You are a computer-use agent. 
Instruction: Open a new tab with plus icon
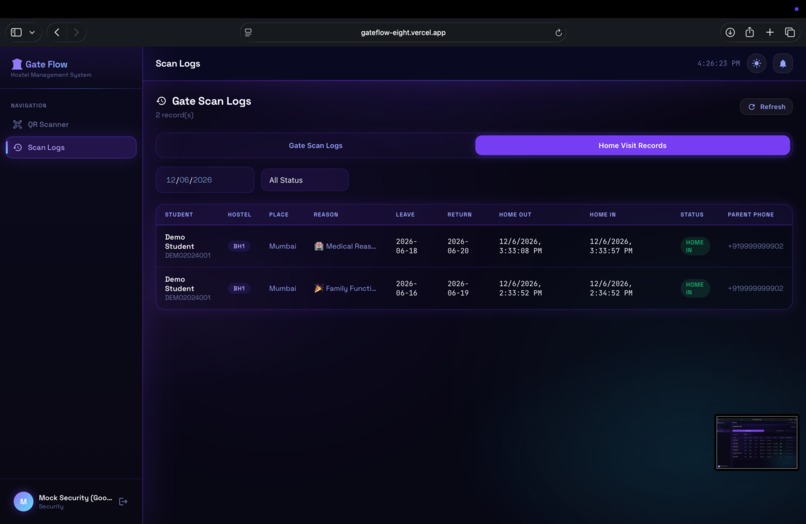pyautogui.click(x=770, y=32)
